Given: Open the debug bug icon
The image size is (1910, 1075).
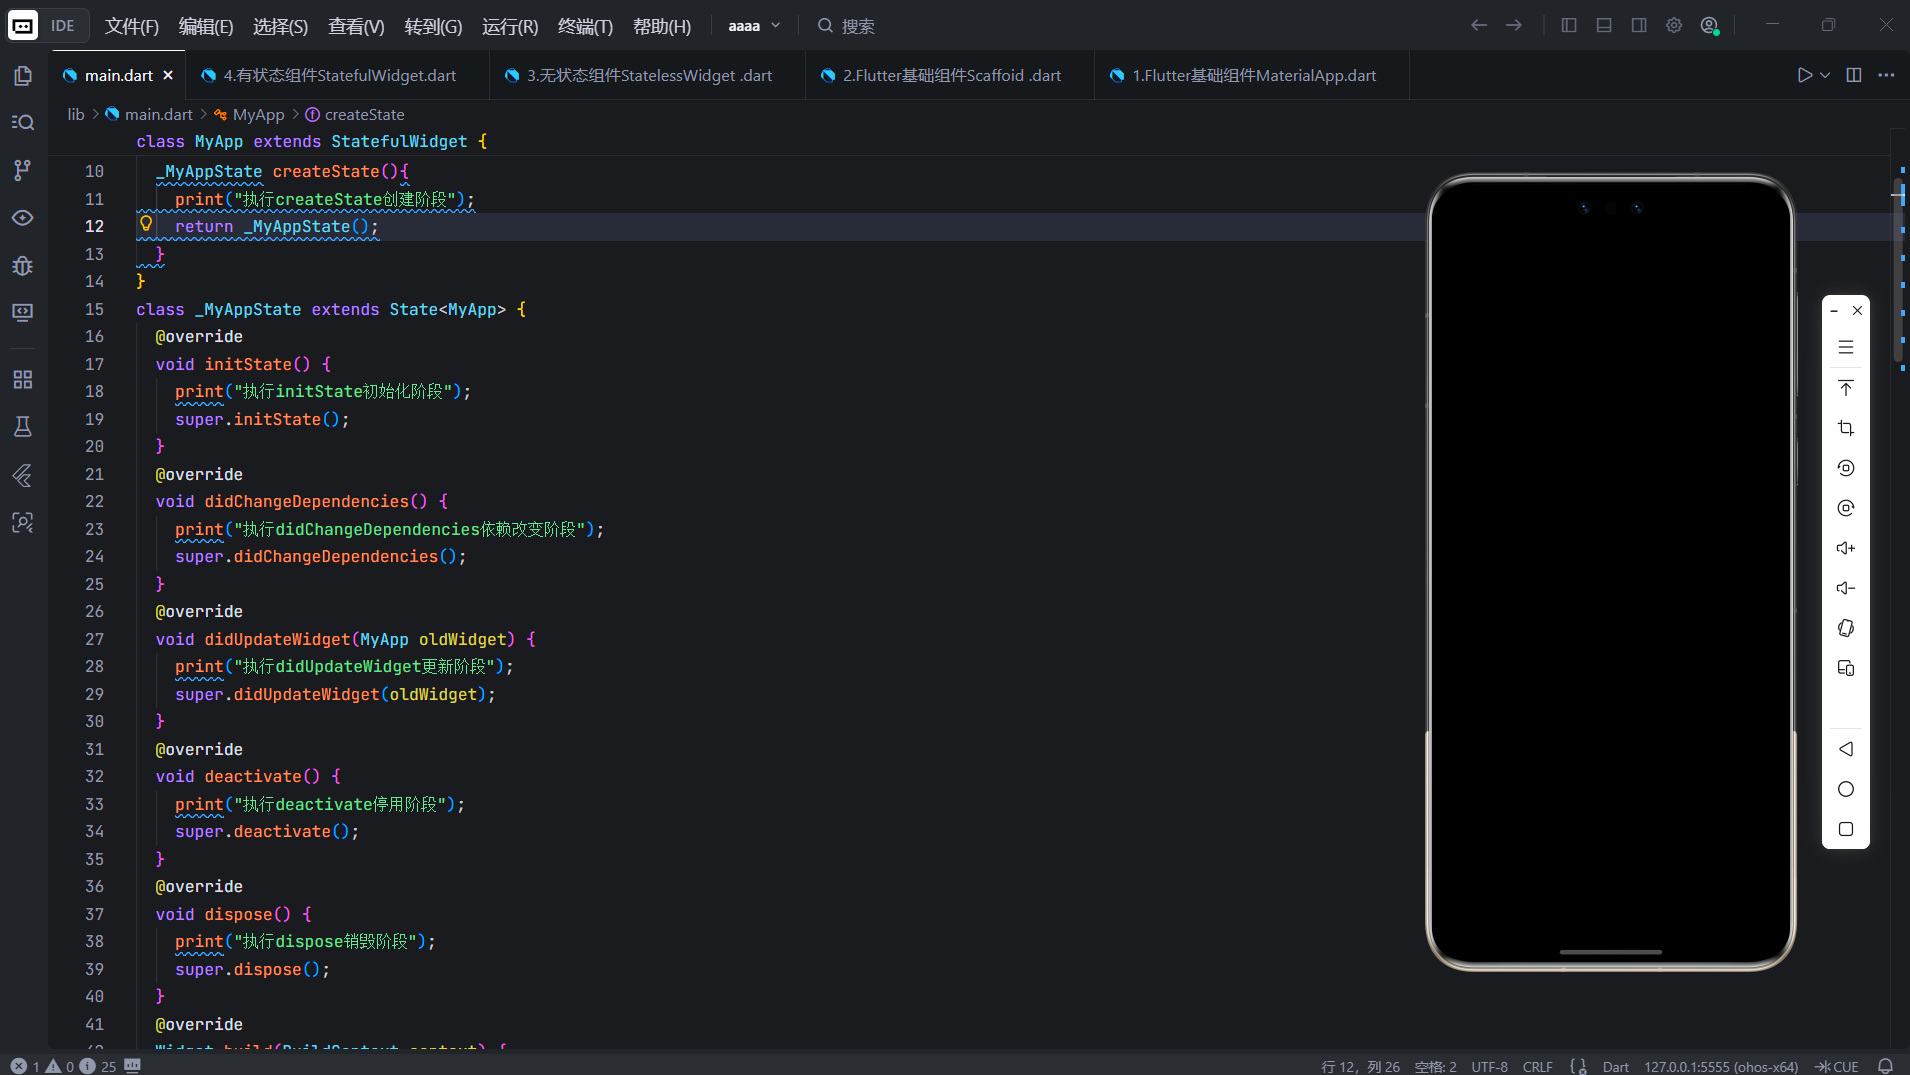Looking at the screenshot, I should pyautogui.click(x=23, y=266).
